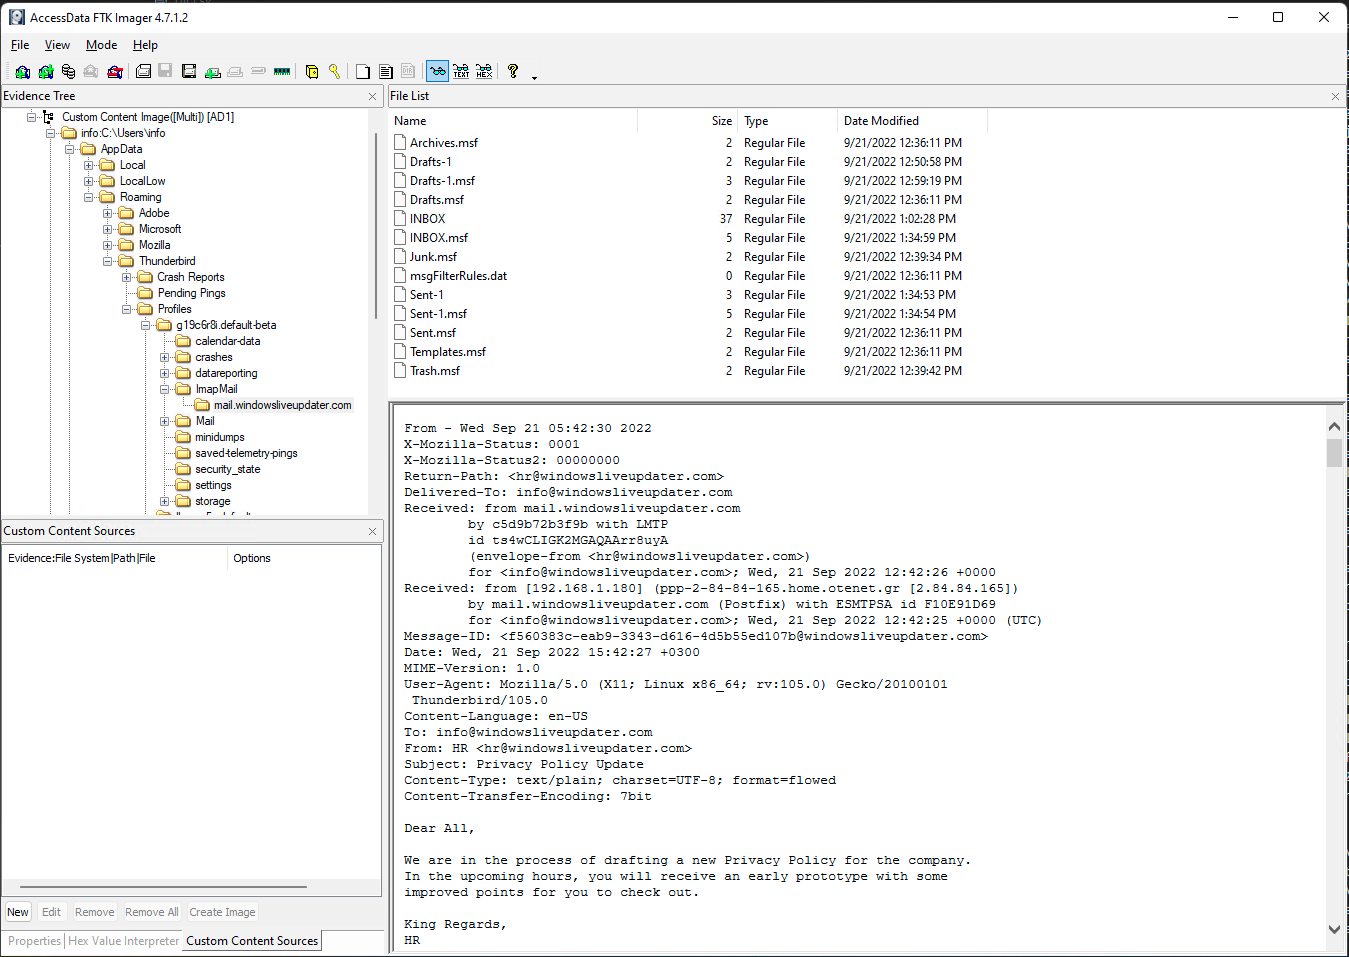Toggle the TEXT view mode
This screenshot has width=1349, height=957.
(x=461, y=71)
